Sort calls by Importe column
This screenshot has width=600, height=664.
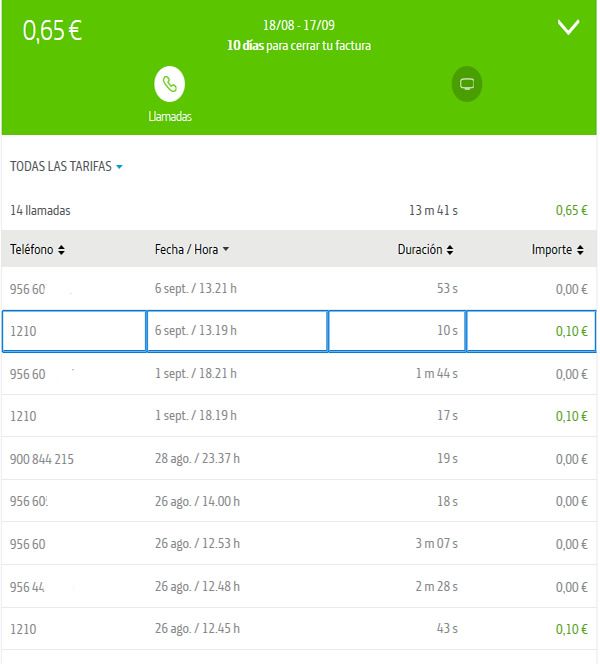(557, 249)
